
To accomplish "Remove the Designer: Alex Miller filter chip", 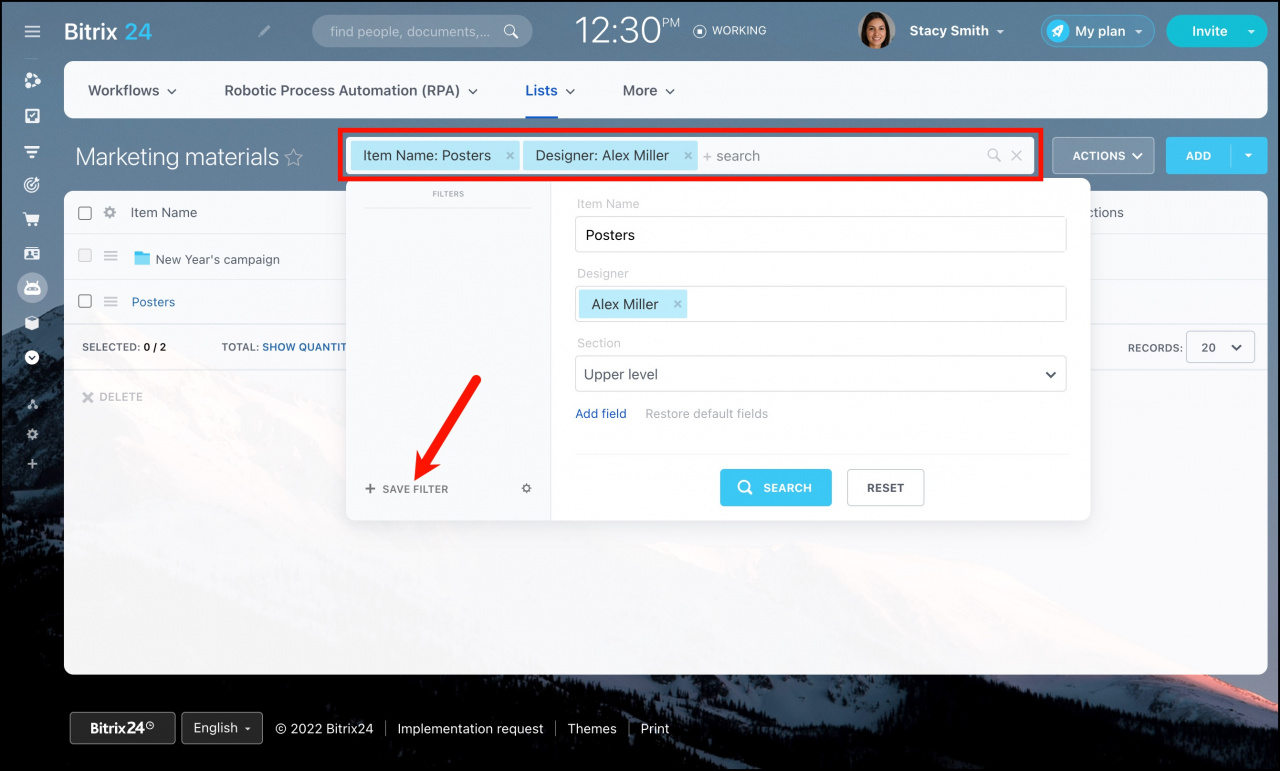I will [688, 156].
